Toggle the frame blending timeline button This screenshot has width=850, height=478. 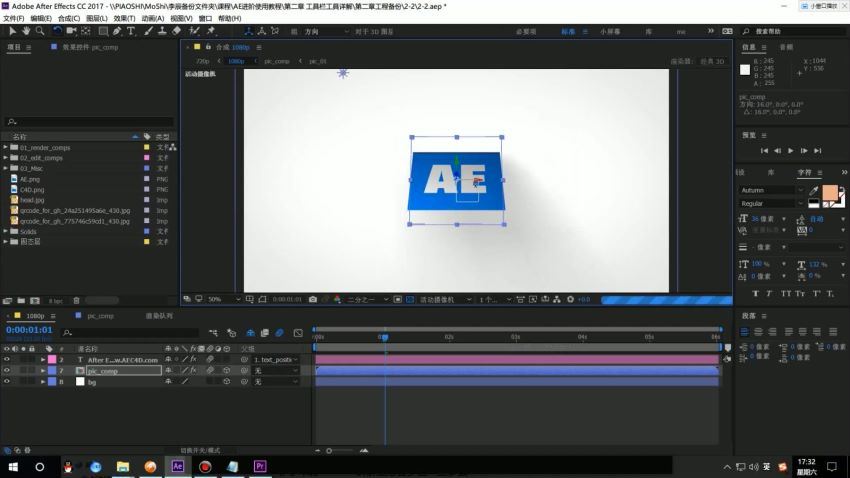(265, 333)
